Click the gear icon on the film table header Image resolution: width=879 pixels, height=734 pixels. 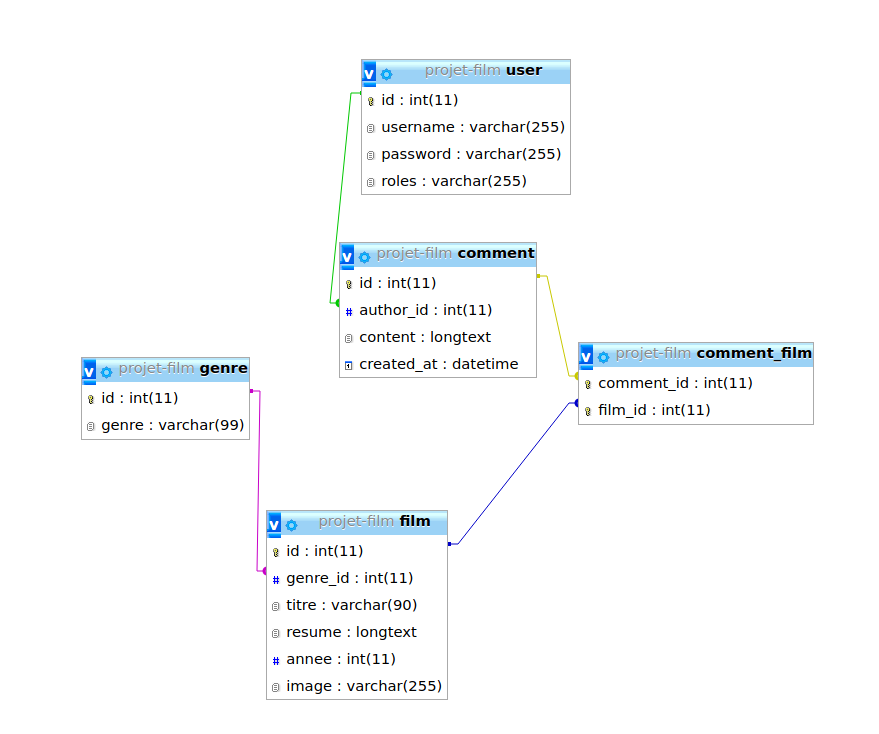click(290, 524)
